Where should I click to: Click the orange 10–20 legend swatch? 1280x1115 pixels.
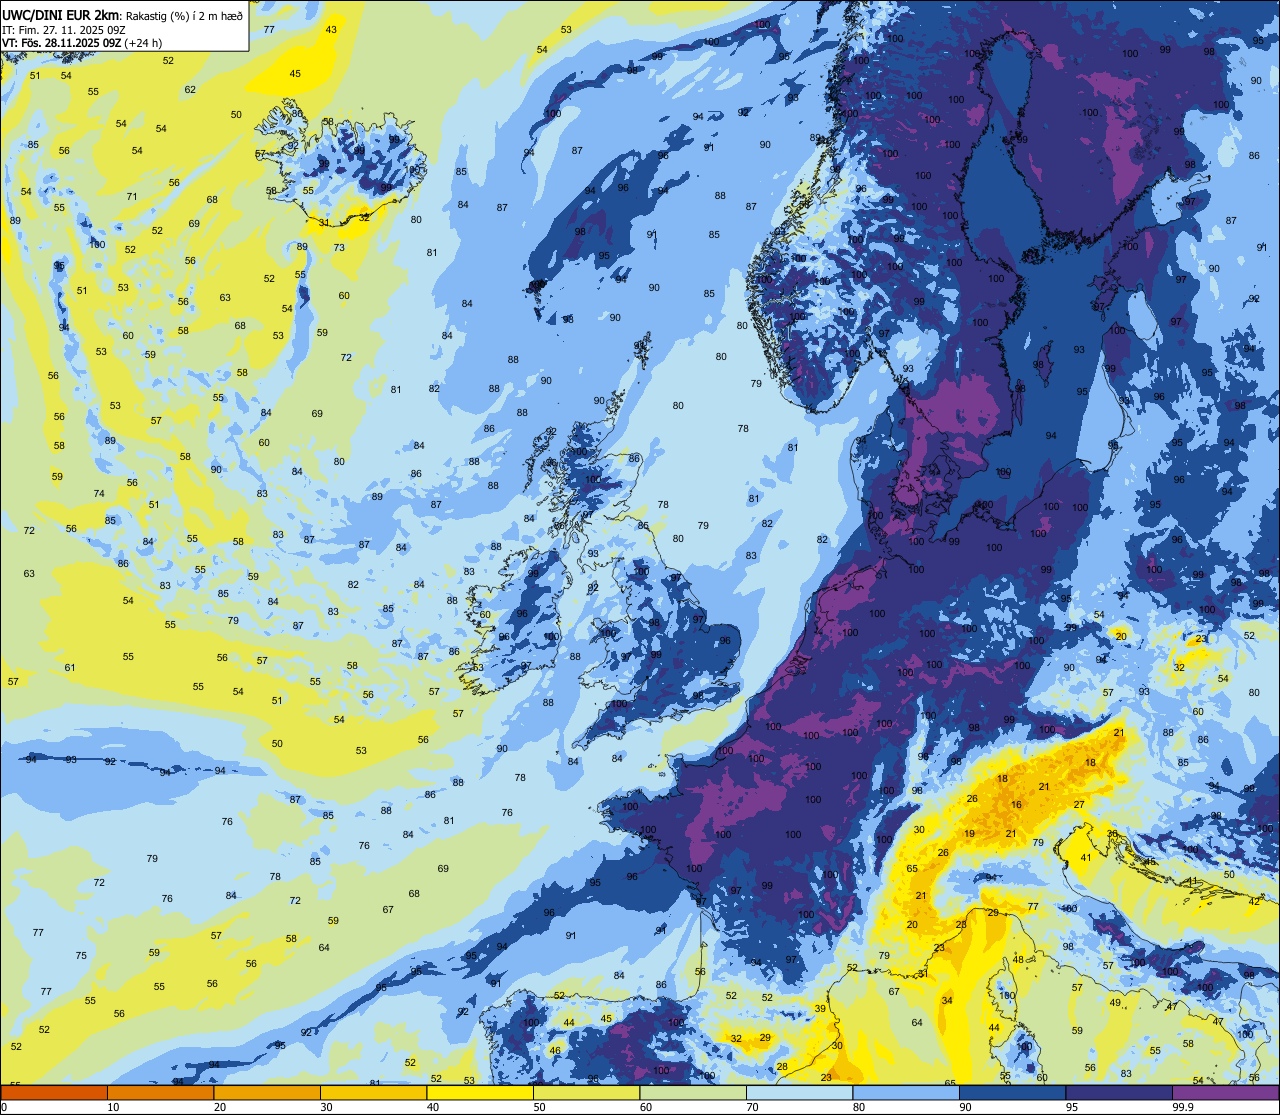[x=160, y=1092]
